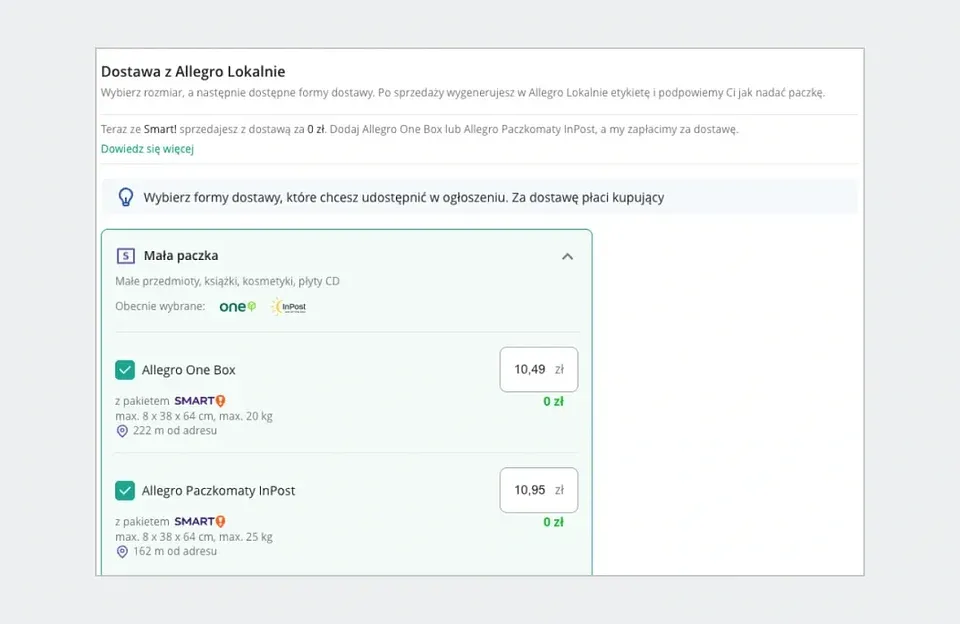Click the S size icon for Mała paczka
This screenshot has width=960, height=624.
[125, 256]
